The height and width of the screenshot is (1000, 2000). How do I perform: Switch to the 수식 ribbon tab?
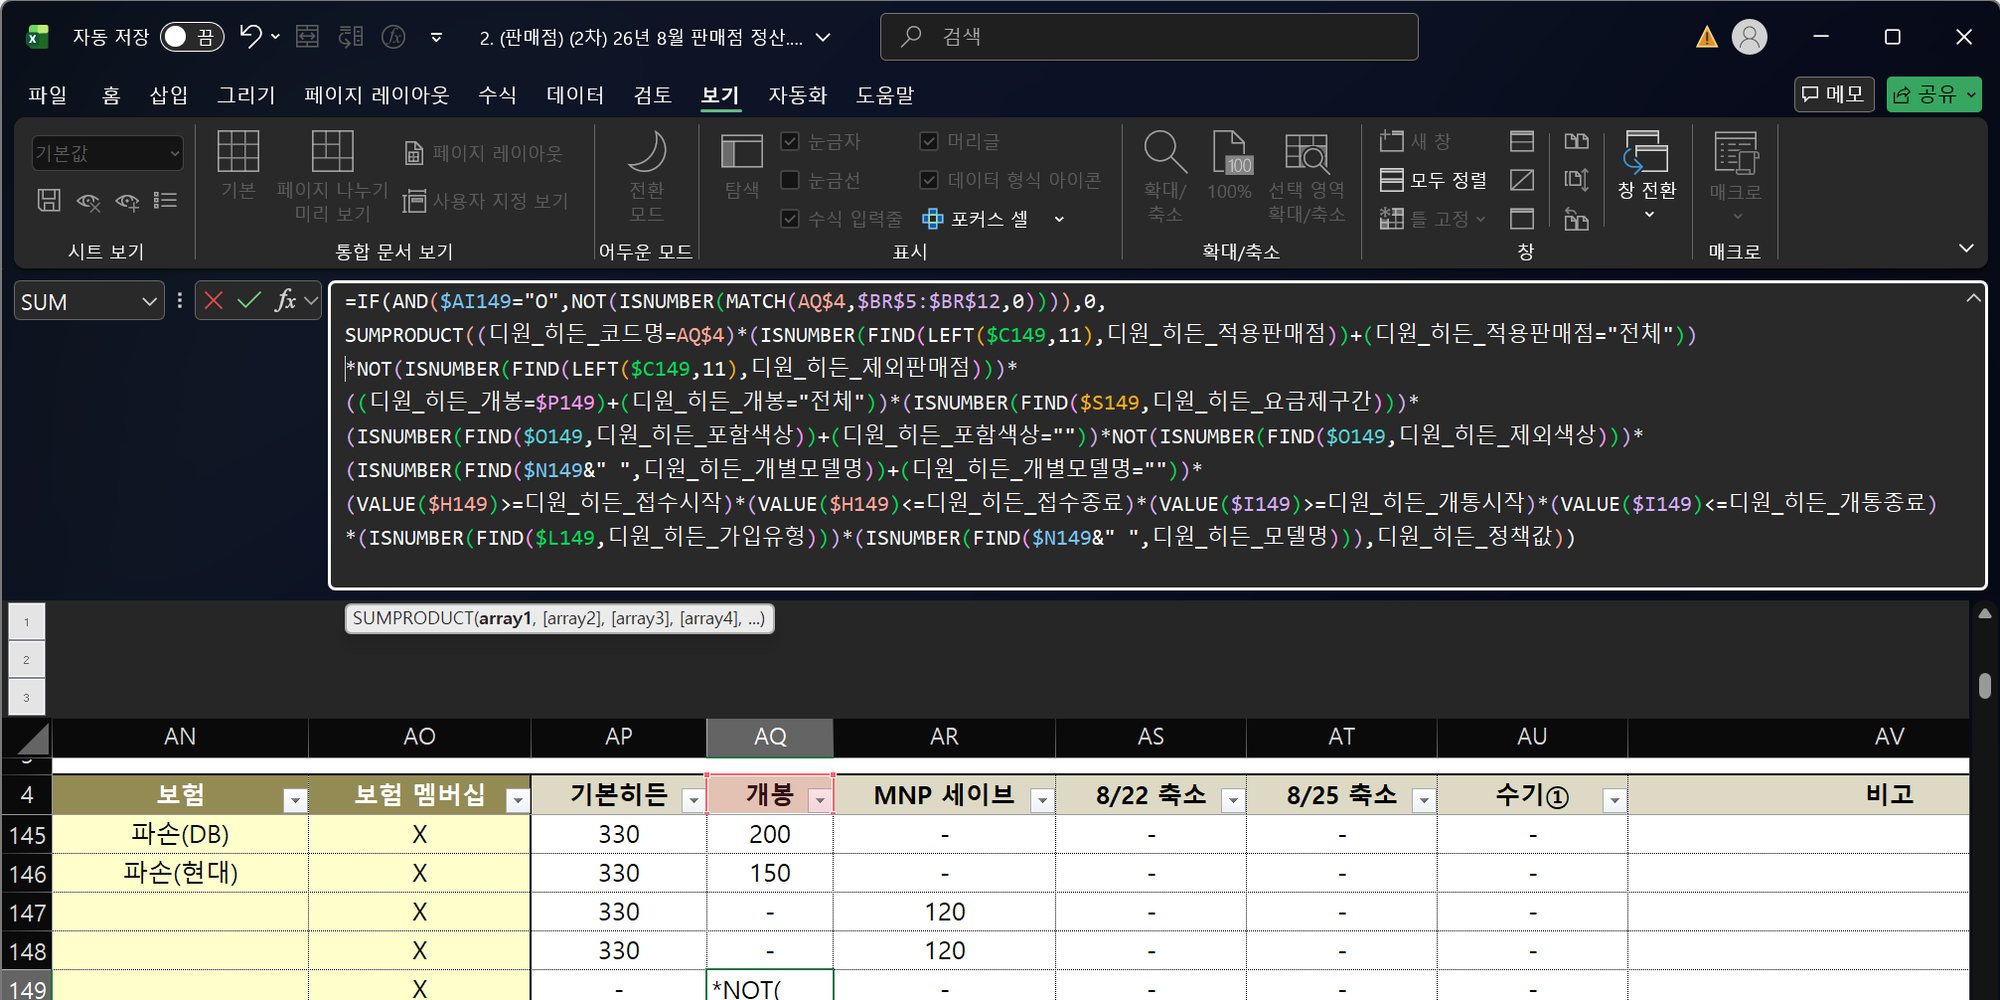click(x=497, y=95)
